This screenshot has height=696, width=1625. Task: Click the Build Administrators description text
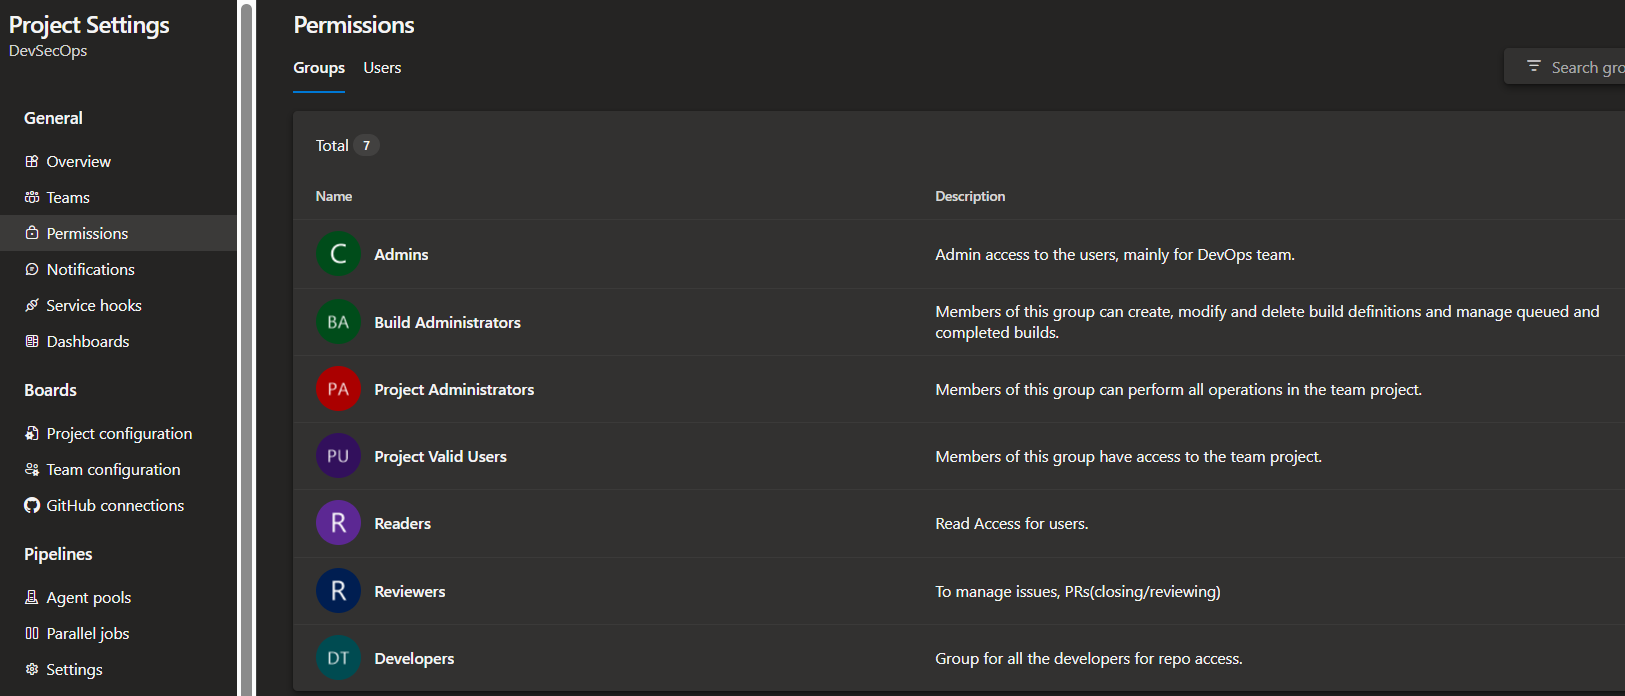(1267, 322)
